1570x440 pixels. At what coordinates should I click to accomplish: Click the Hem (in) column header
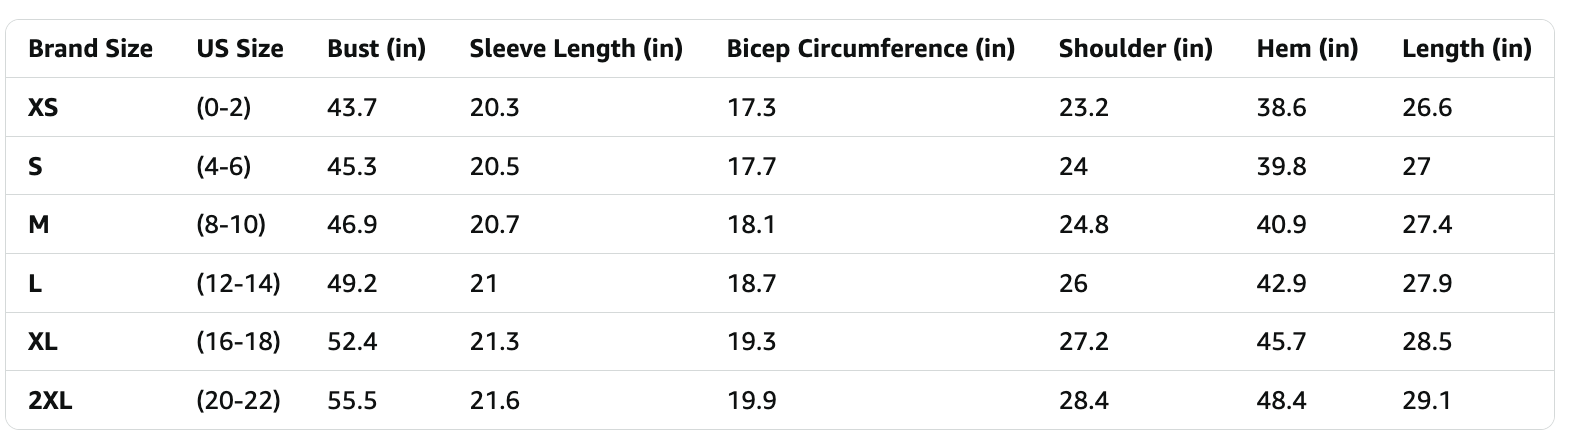point(1307,49)
